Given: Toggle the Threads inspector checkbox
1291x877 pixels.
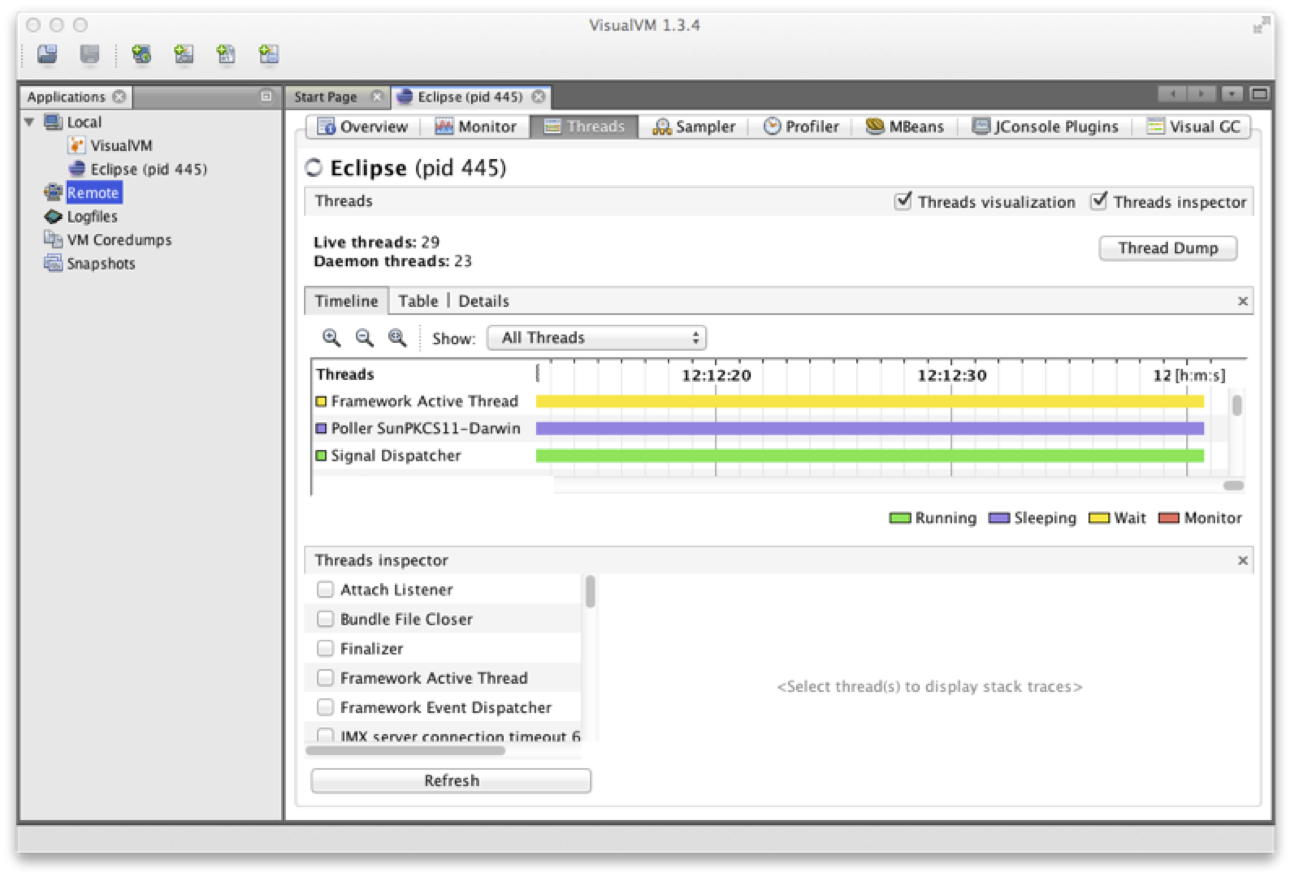Looking at the screenshot, I should point(1098,201).
